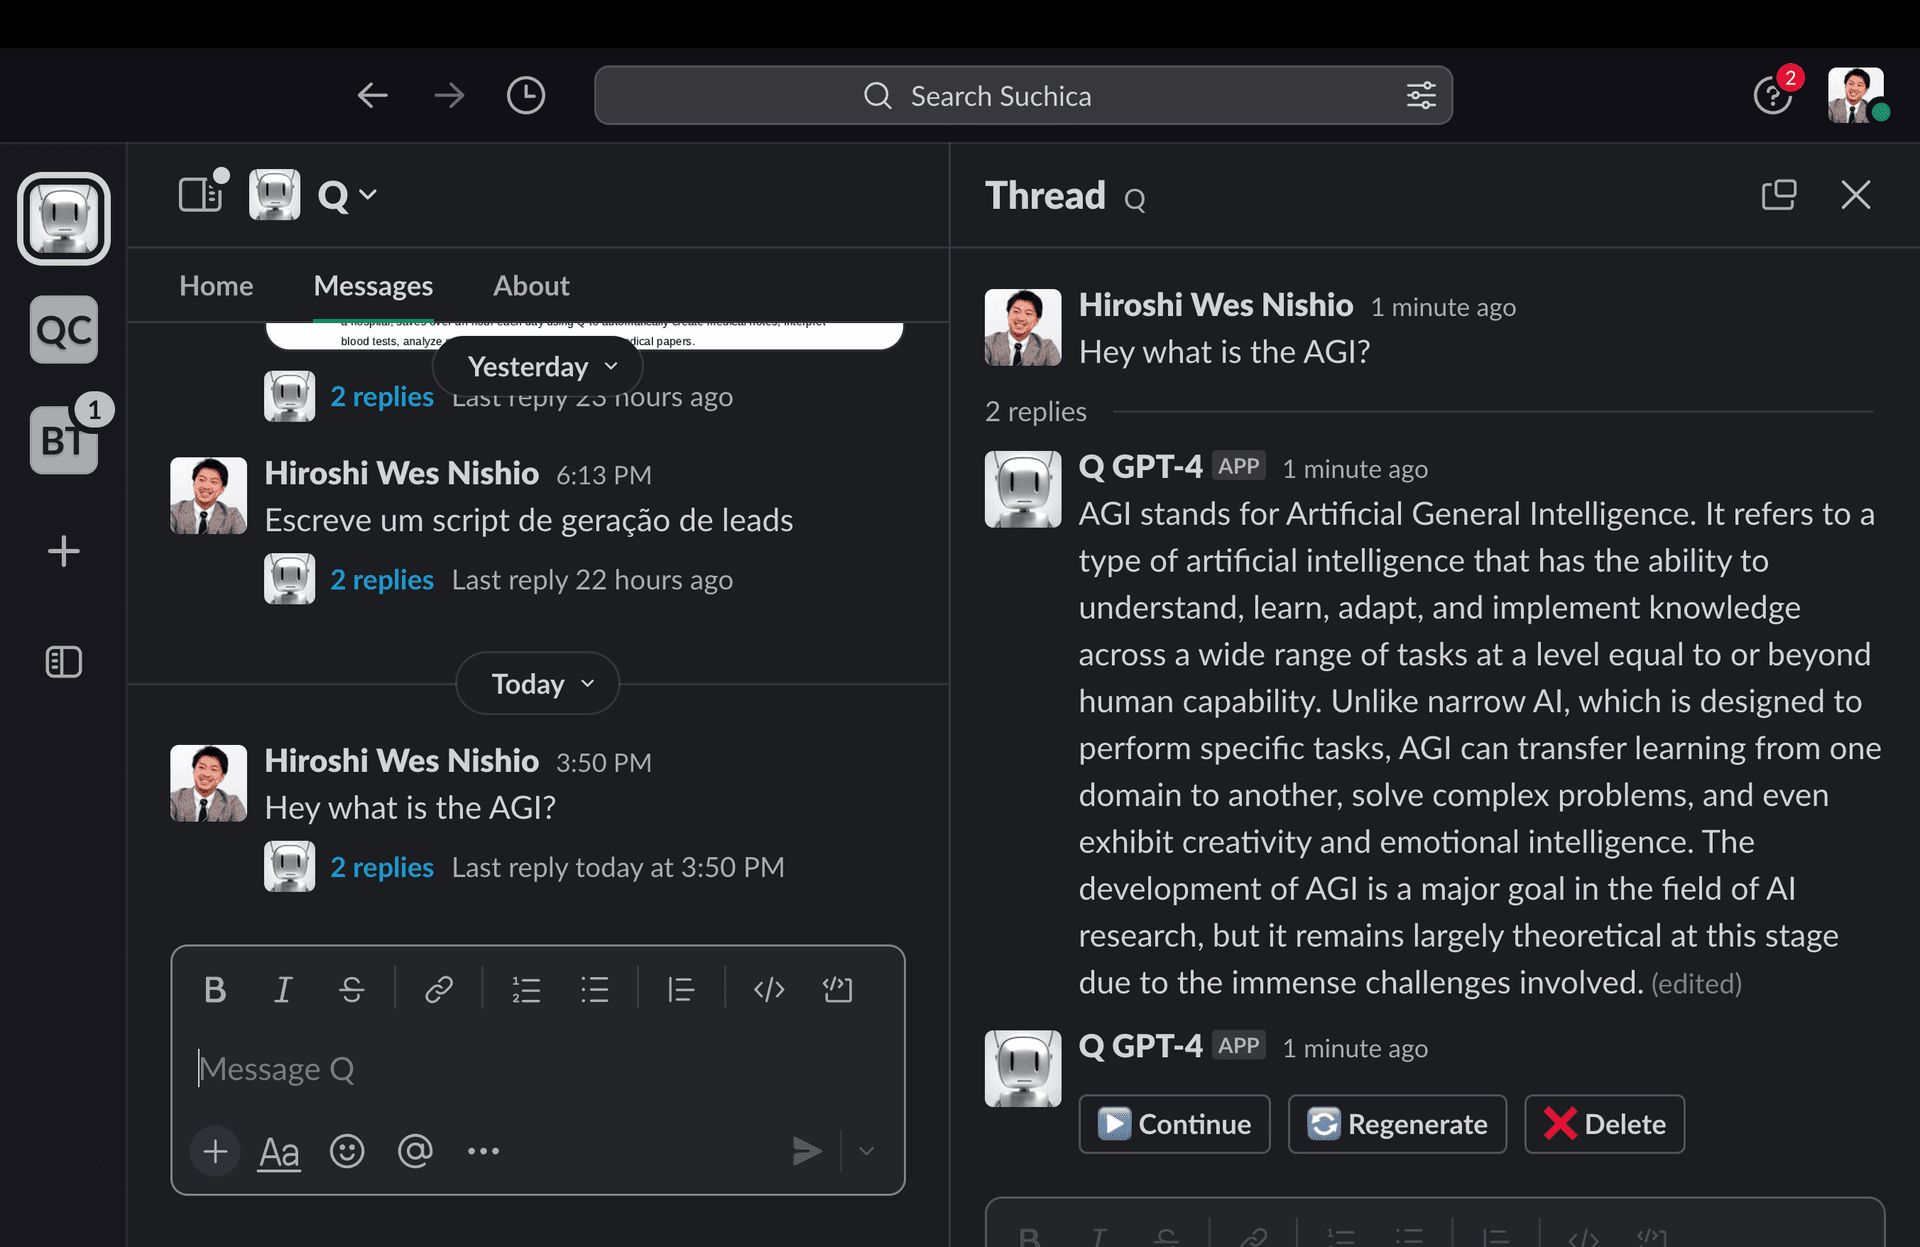Regenerate the GPT-4 response
1920x1247 pixels.
(1396, 1124)
